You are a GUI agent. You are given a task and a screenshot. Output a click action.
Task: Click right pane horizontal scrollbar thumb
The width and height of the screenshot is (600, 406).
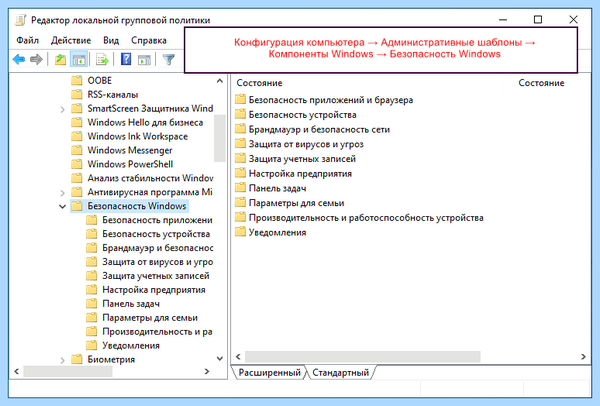tap(362, 357)
